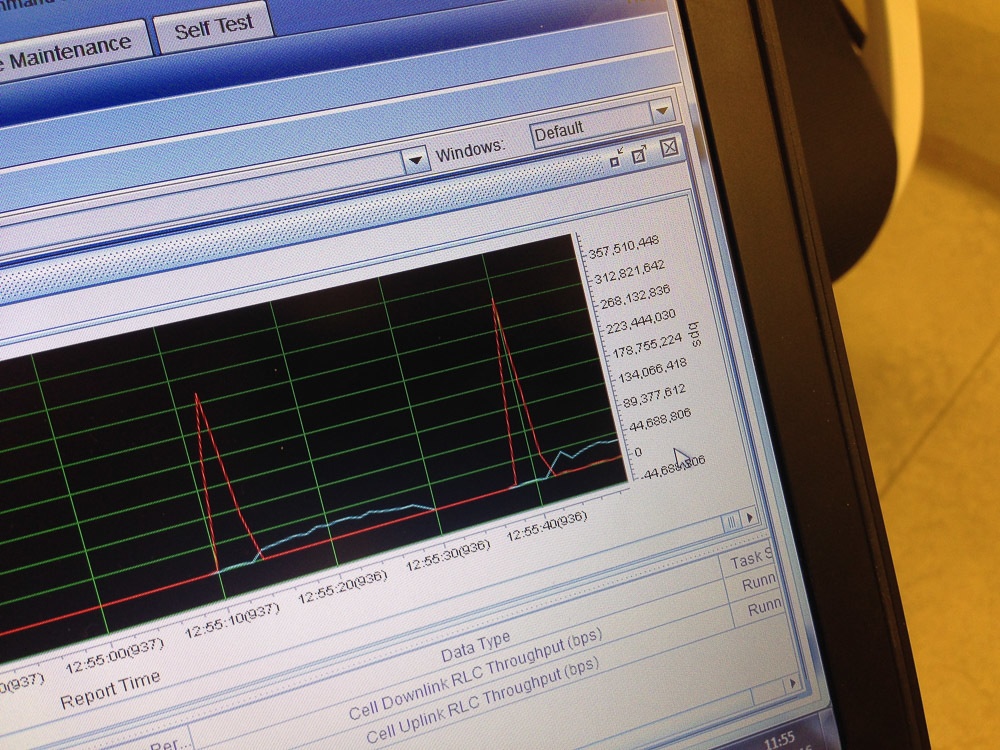Click the 357,510,448 y-axis value
This screenshot has width=1000, height=750.
623,246
